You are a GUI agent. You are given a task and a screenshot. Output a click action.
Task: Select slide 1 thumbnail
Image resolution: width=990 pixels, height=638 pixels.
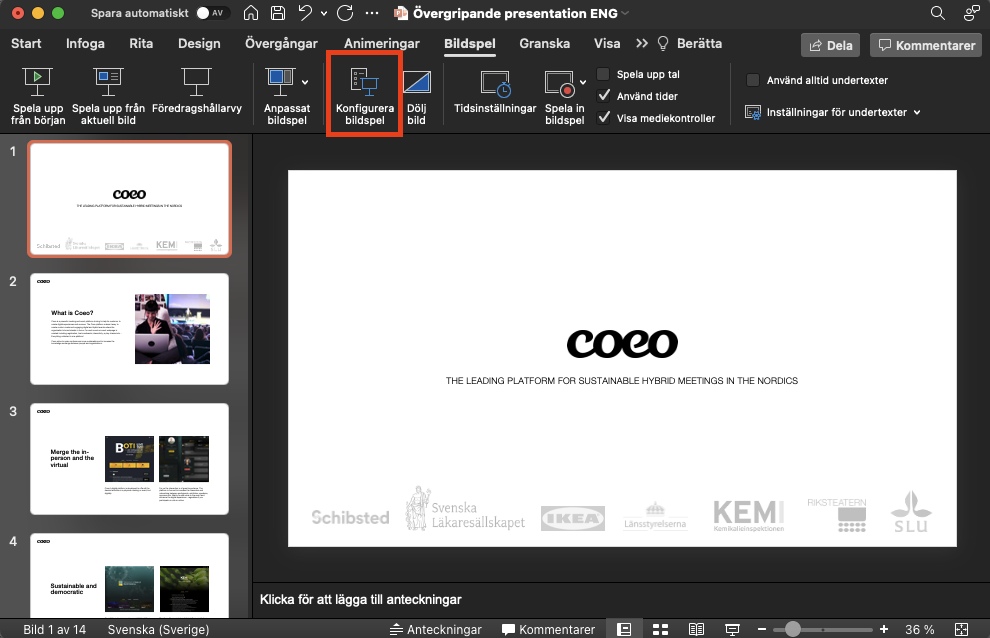point(129,199)
